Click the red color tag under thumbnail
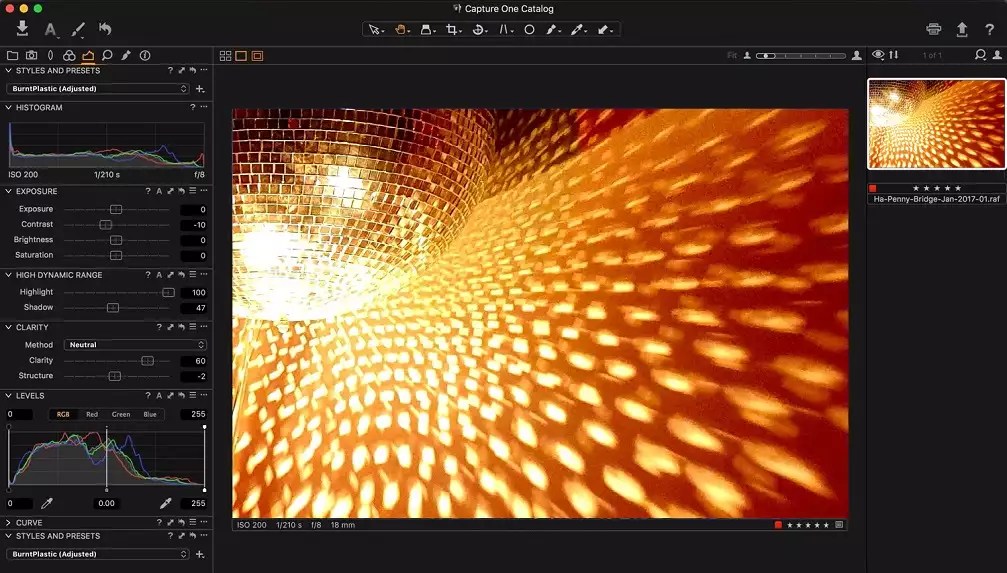Screen dimensions: 1007x573 [873, 188]
